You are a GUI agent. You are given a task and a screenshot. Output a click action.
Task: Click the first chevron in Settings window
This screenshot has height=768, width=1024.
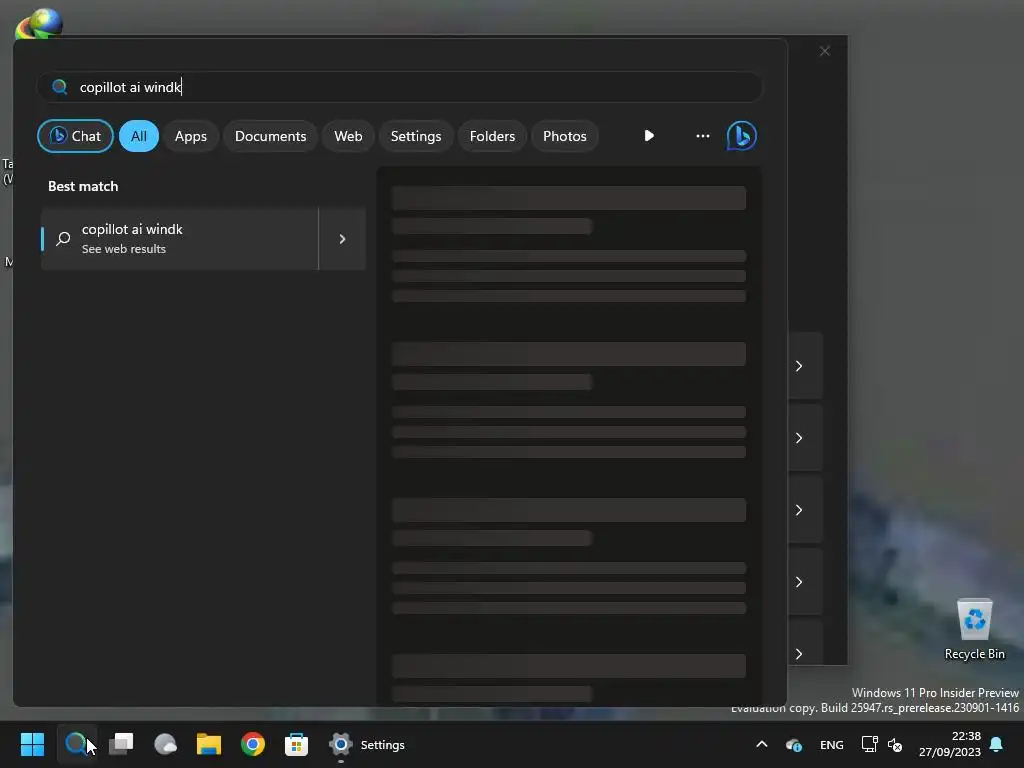click(799, 366)
